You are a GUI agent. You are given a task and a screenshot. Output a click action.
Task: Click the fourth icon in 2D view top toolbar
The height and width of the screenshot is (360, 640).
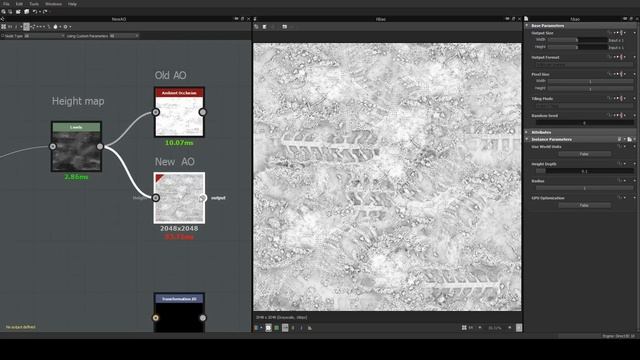coord(284,27)
